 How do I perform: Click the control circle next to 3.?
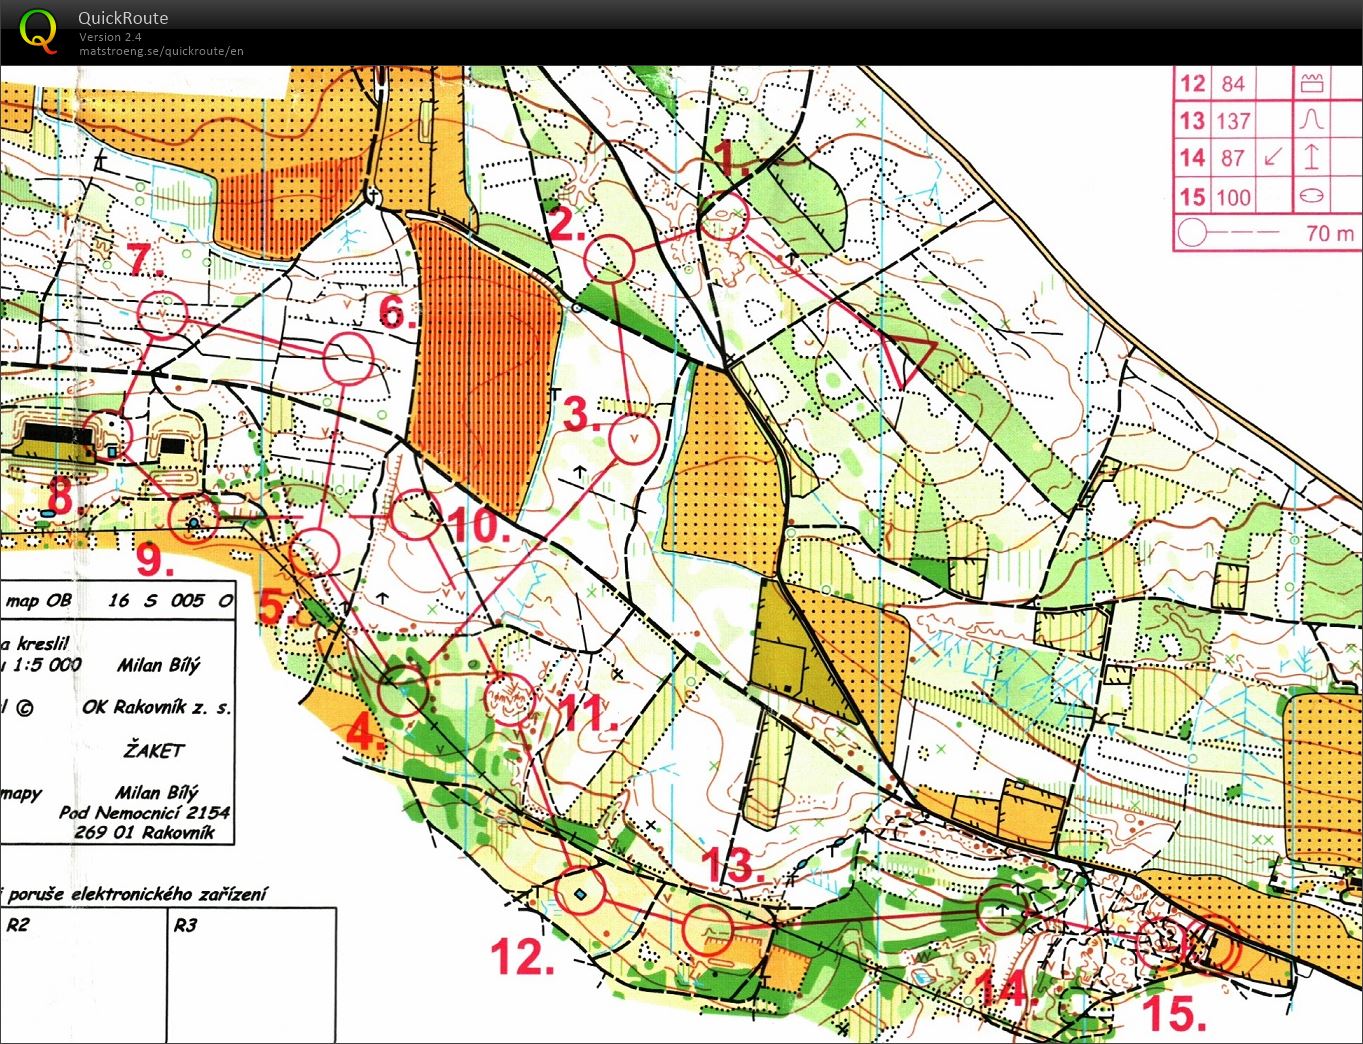(x=634, y=439)
